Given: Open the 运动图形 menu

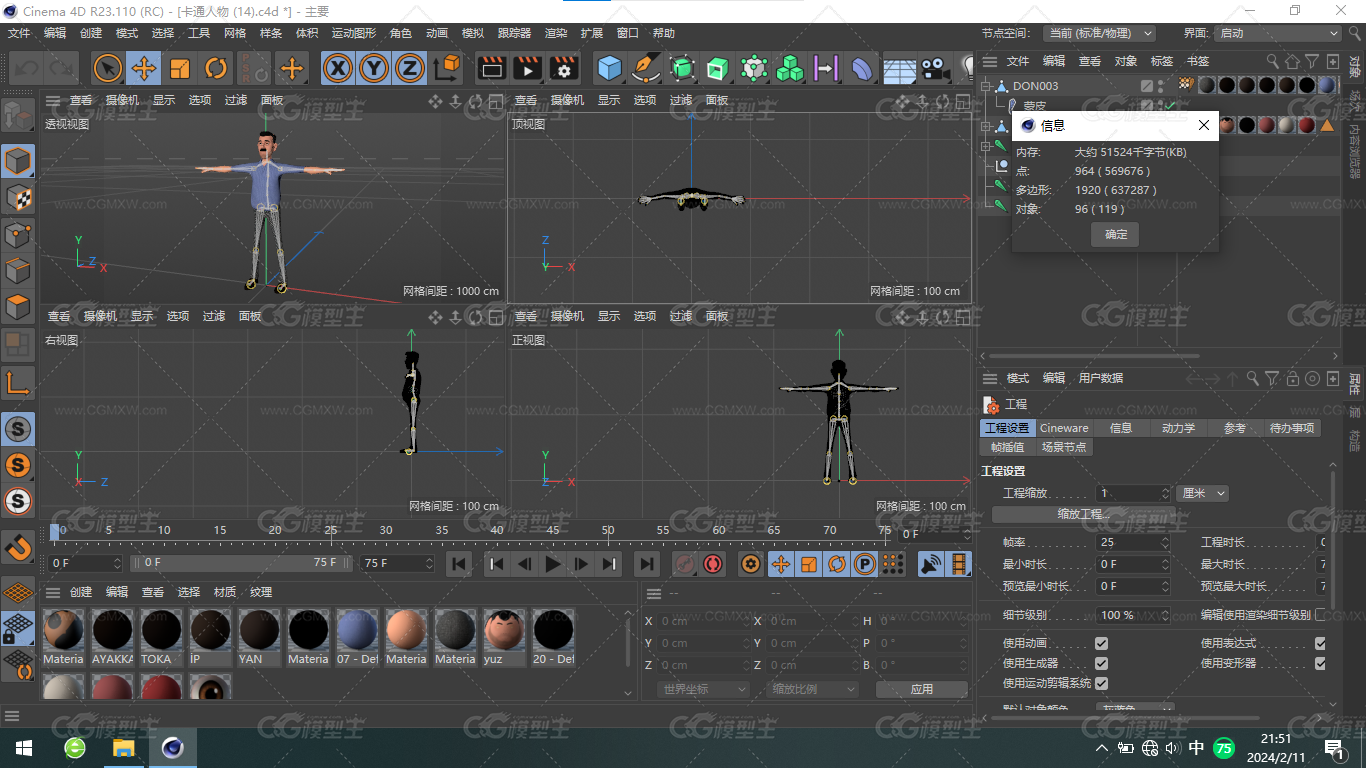Looking at the screenshot, I should (354, 33).
